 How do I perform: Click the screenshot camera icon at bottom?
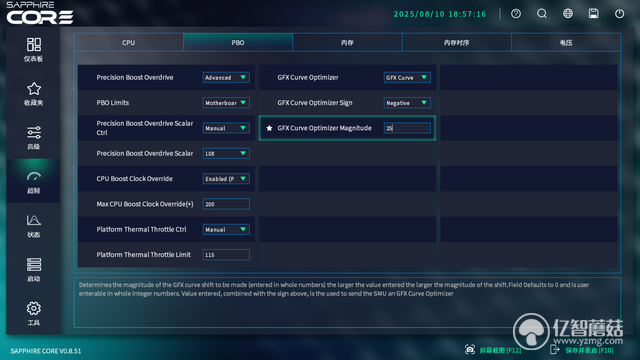click(x=470, y=350)
